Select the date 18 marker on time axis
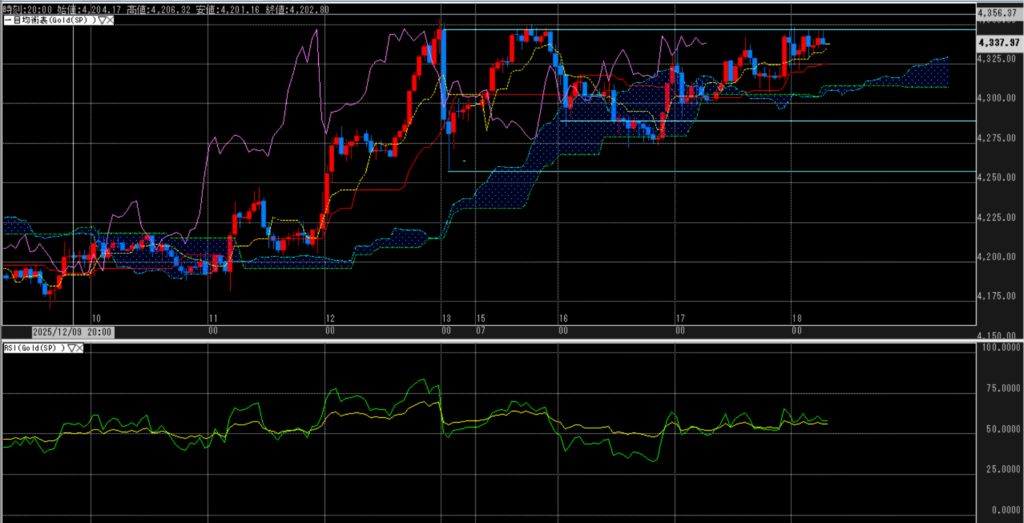This screenshot has width=1024, height=523. (793, 316)
